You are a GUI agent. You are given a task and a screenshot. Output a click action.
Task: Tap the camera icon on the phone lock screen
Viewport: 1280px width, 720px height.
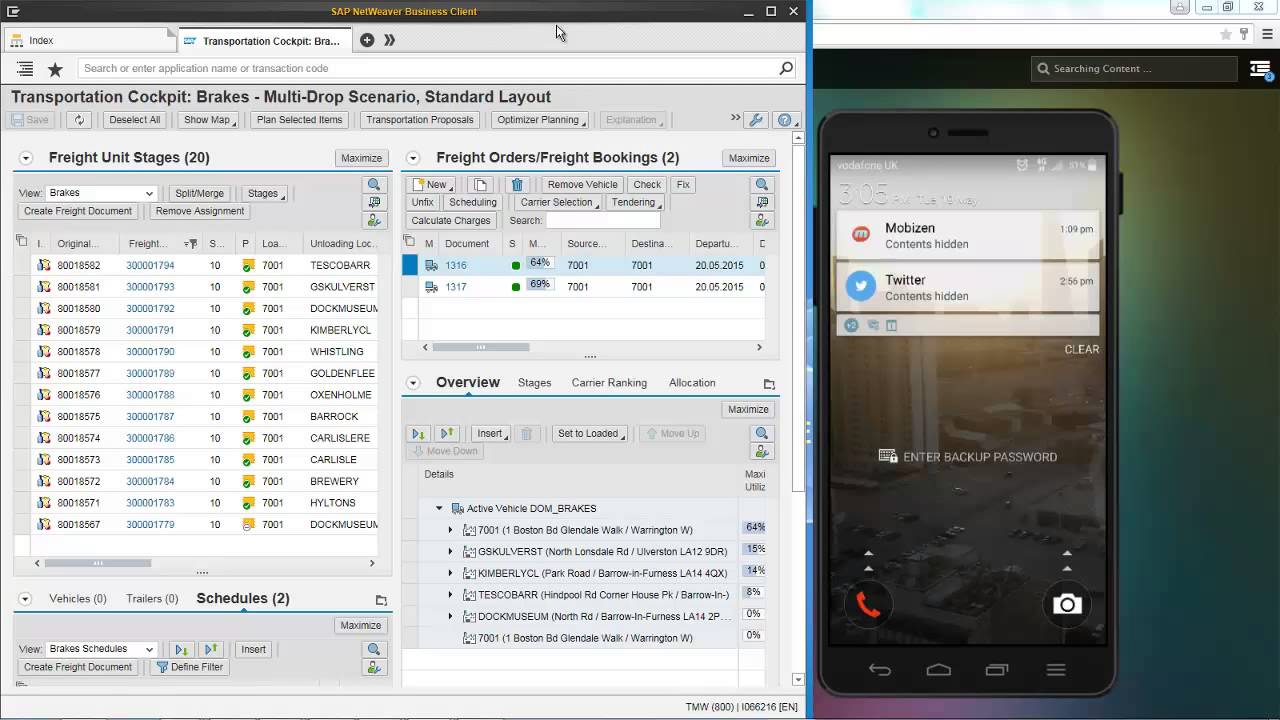[x=1067, y=604]
